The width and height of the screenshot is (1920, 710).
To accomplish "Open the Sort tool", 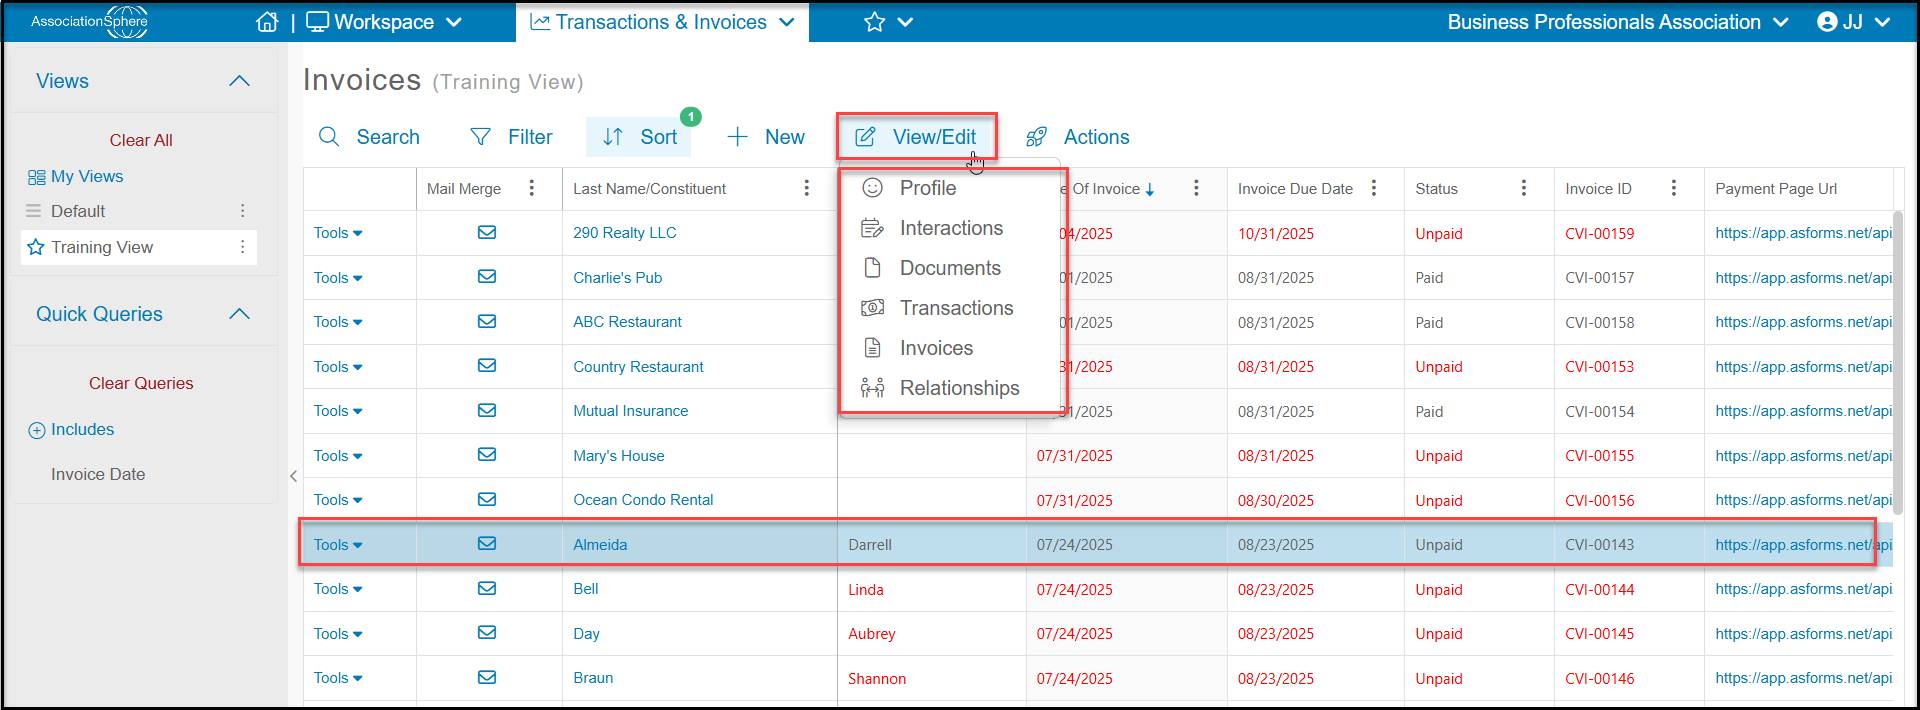I will 640,137.
